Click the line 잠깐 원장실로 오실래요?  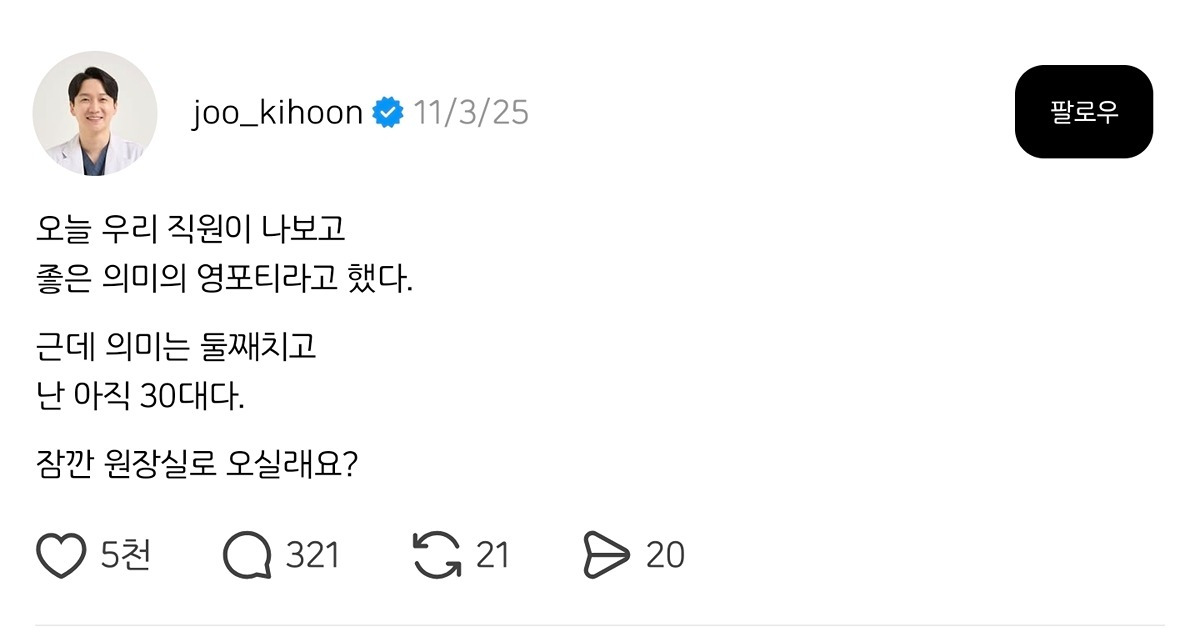[x=196, y=465]
